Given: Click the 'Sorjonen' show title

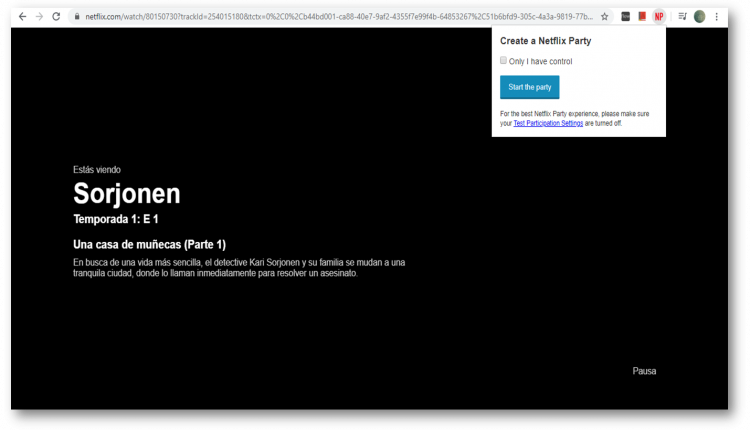Looking at the screenshot, I should [x=127, y=193].
